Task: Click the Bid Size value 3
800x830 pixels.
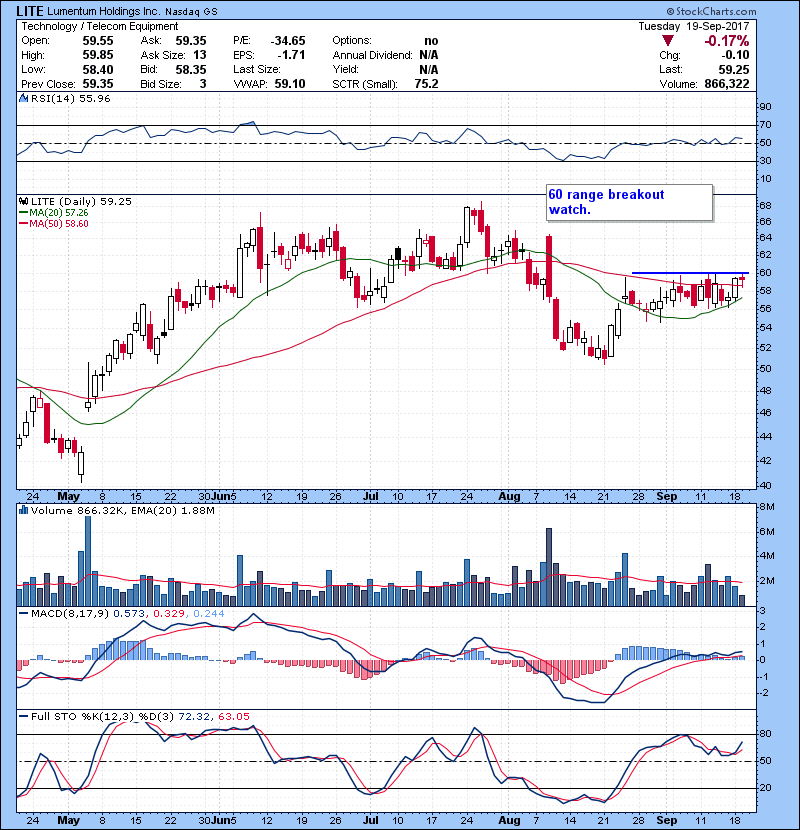Action: (203, 84)
